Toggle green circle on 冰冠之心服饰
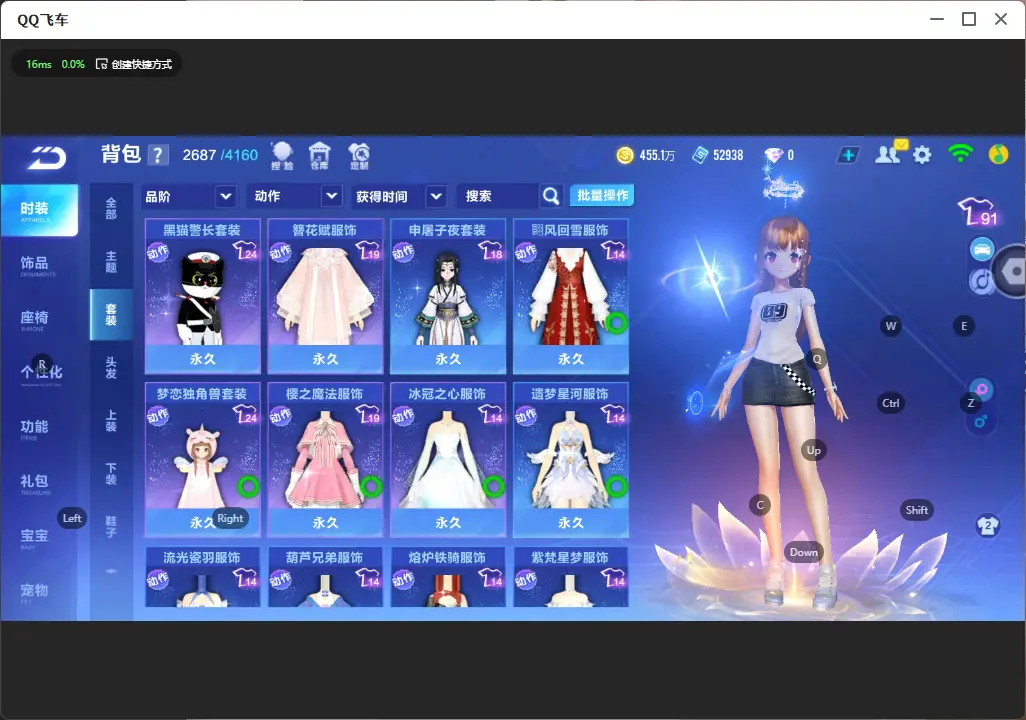Screen dimensions: 1026x720 [494, 486]
